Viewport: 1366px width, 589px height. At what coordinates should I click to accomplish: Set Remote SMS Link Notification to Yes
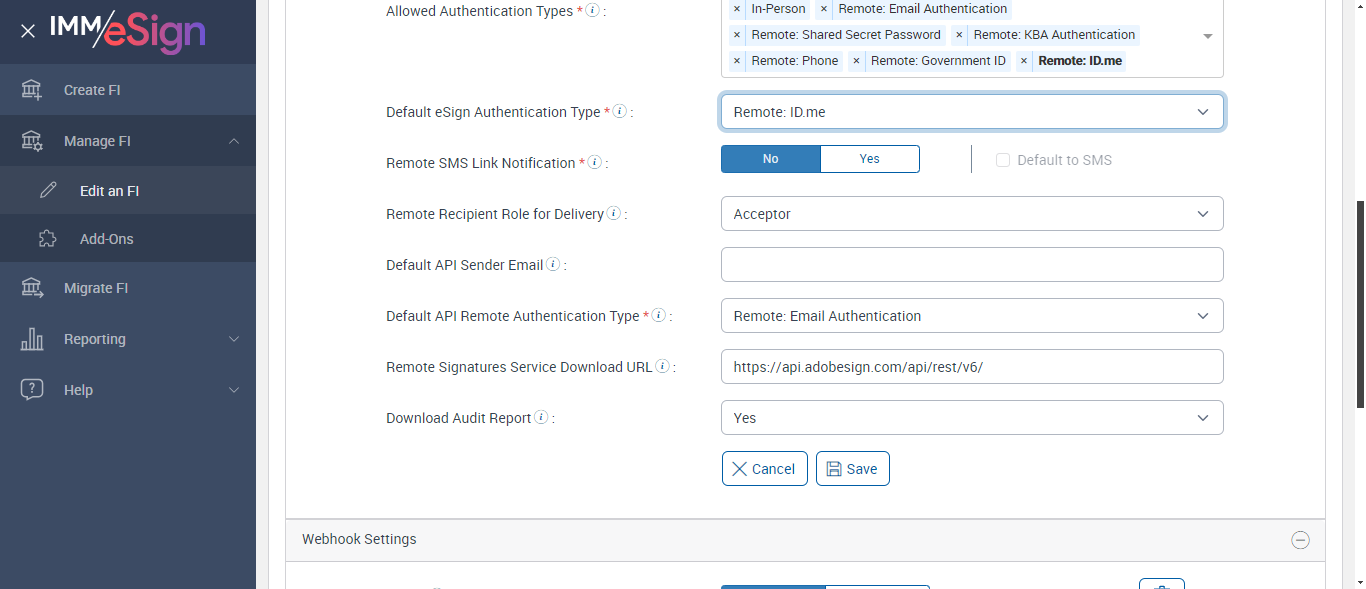tap(869, 159)
